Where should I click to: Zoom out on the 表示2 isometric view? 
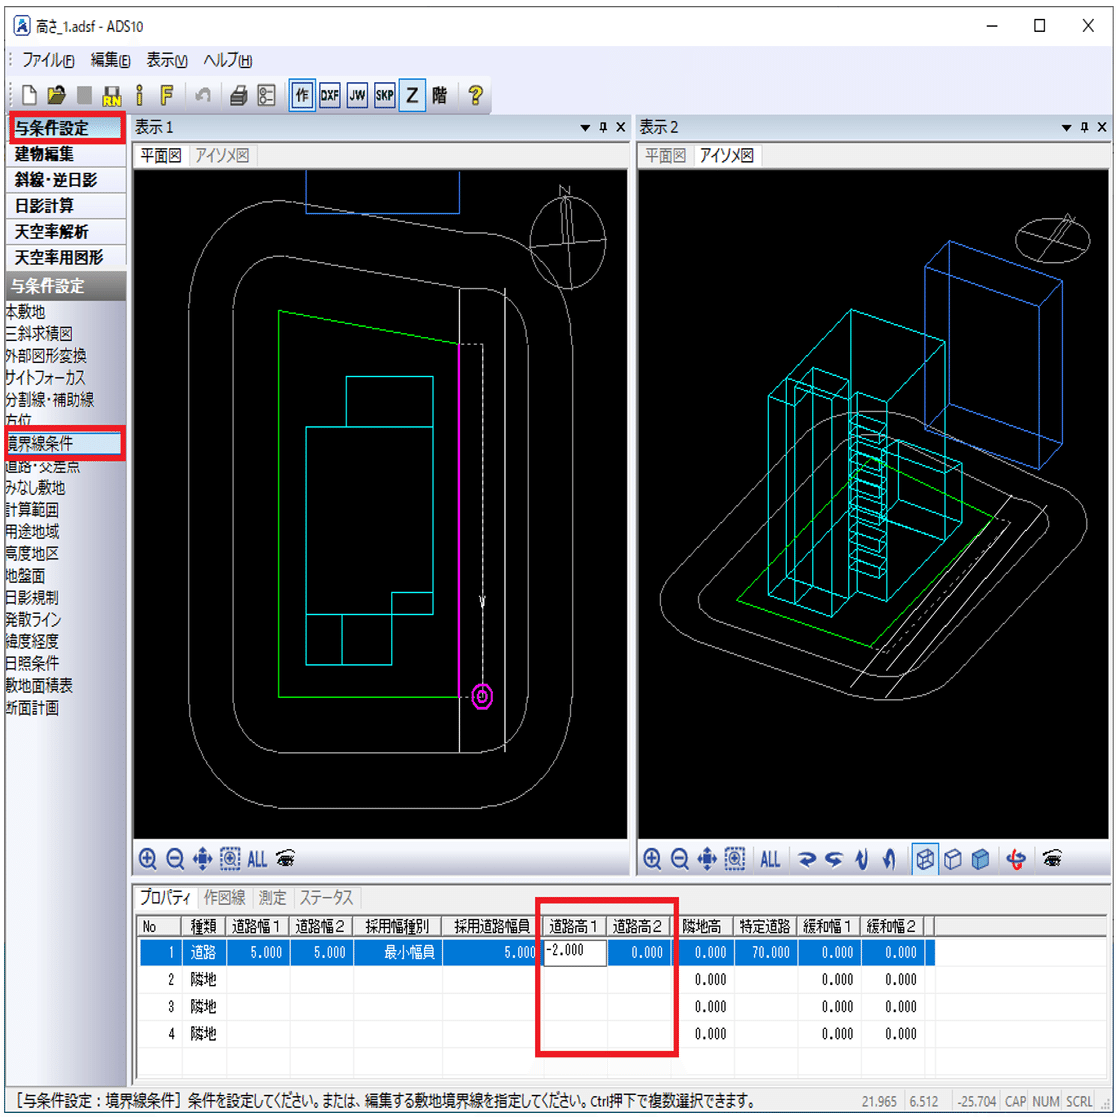click(x=680, y=859)
